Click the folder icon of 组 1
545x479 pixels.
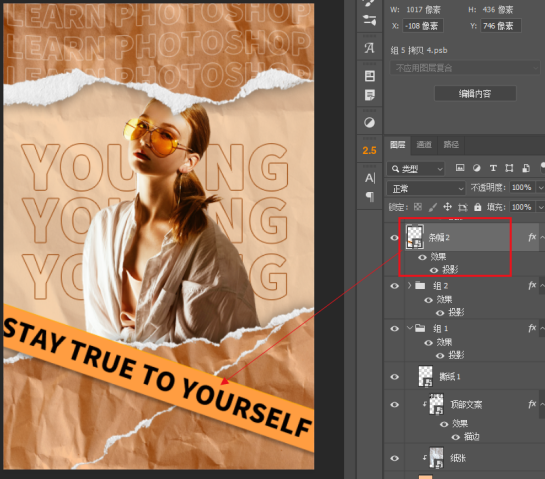click(420, 328)
